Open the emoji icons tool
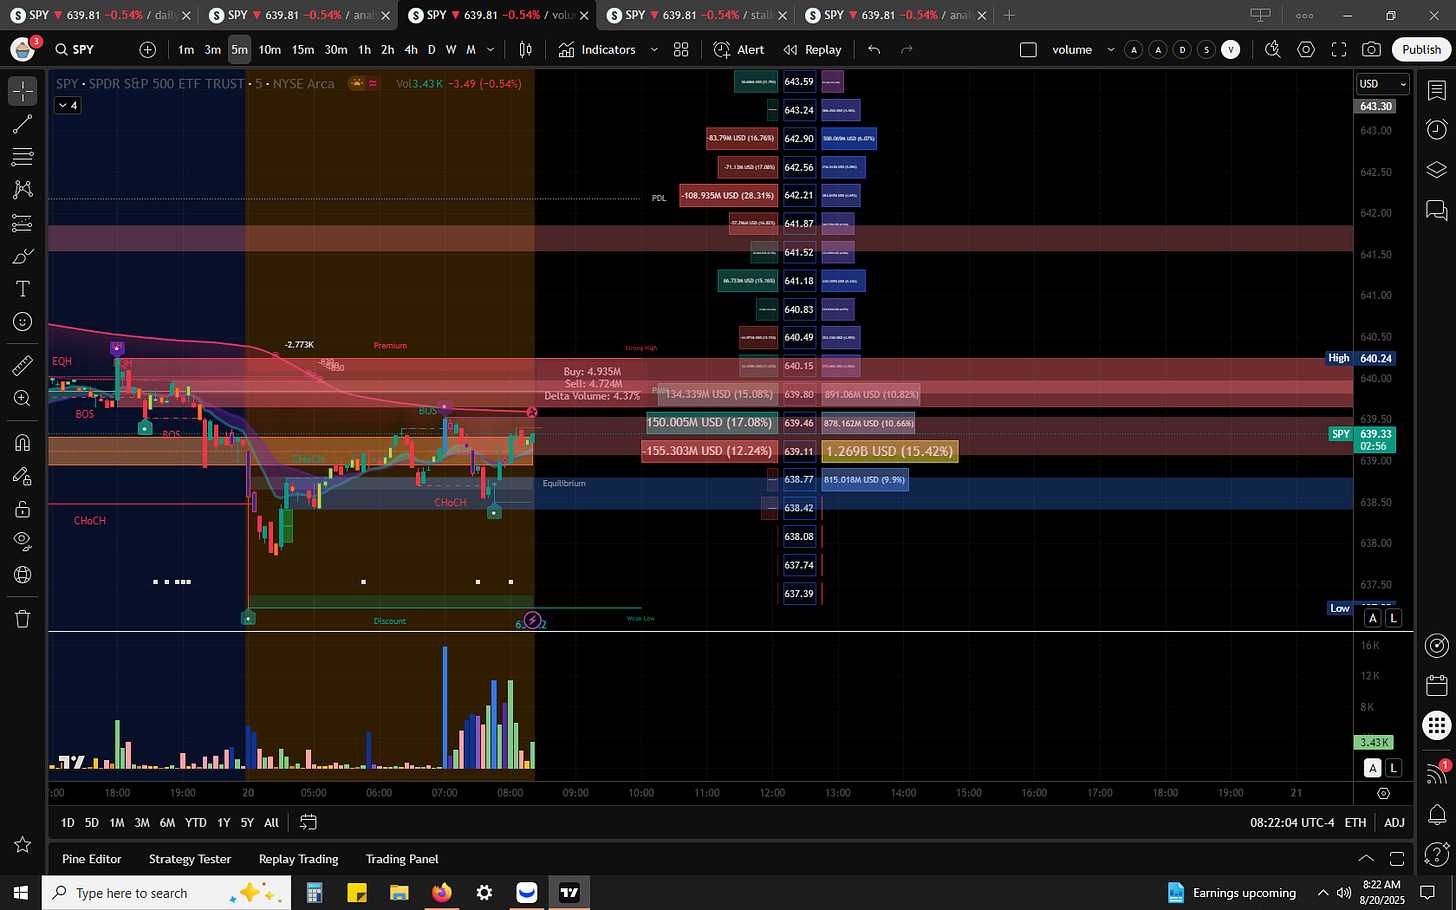1456x910 pixels. click(22, 322)
